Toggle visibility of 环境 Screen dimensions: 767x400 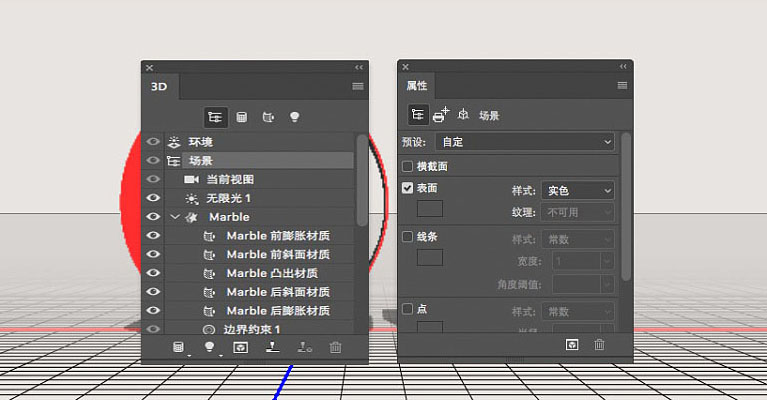pos(153,142)
